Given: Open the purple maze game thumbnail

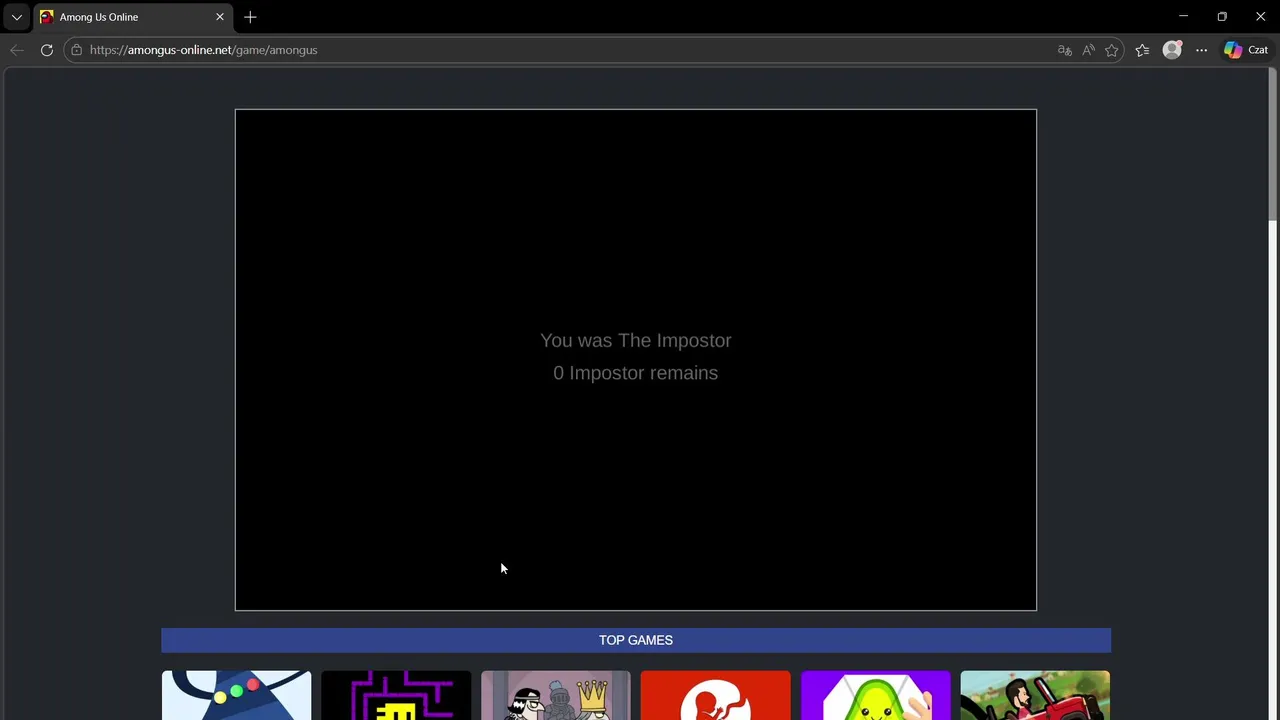Looking at the screenshot, I should [x=396, y=695].
